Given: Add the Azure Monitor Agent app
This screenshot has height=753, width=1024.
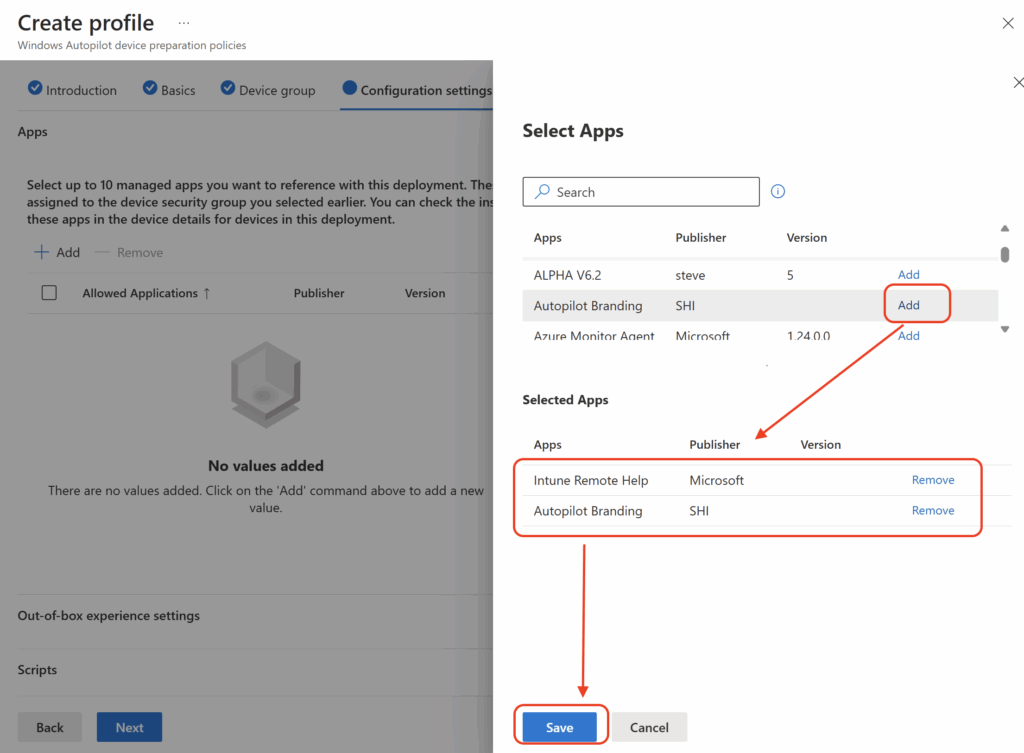Looking at the screenshot, I should point(908,335).
